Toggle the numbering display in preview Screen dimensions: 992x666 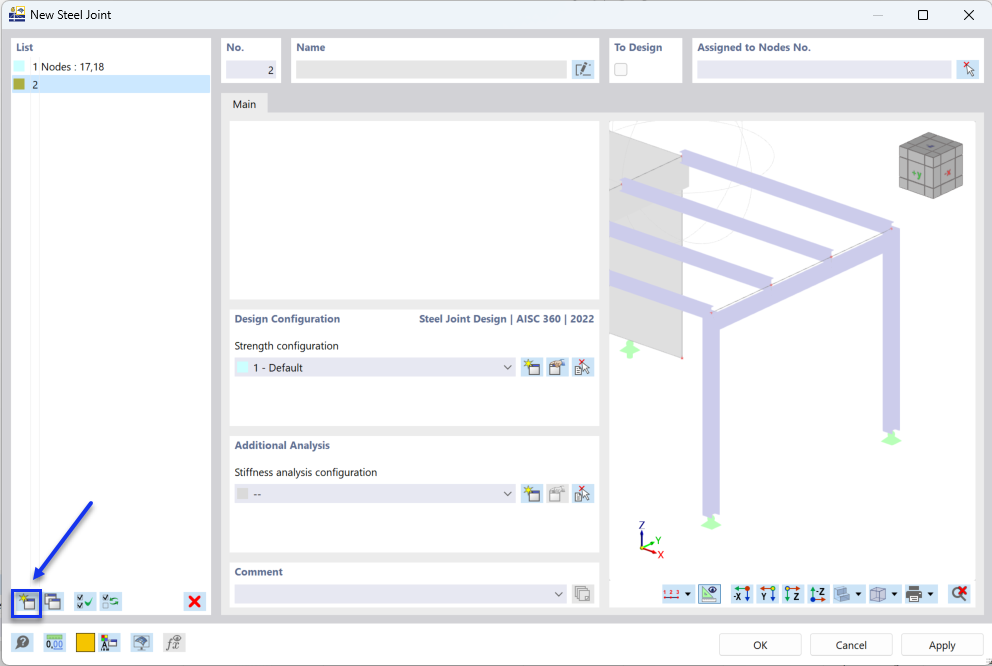[x=671, y=594]
